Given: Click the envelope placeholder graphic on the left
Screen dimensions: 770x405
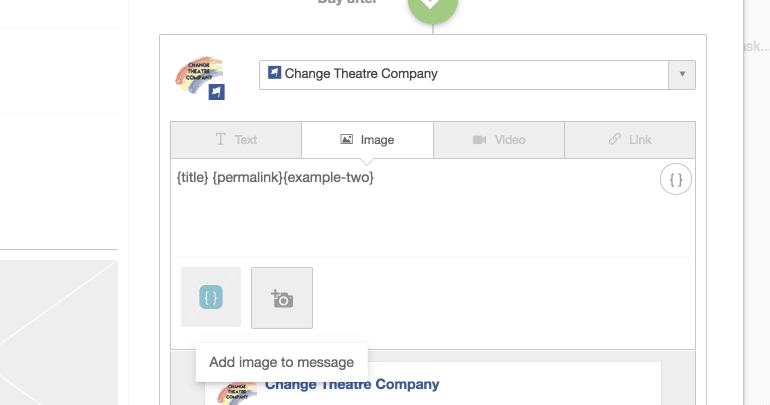Looking at the screenshot, I should 58,330.
